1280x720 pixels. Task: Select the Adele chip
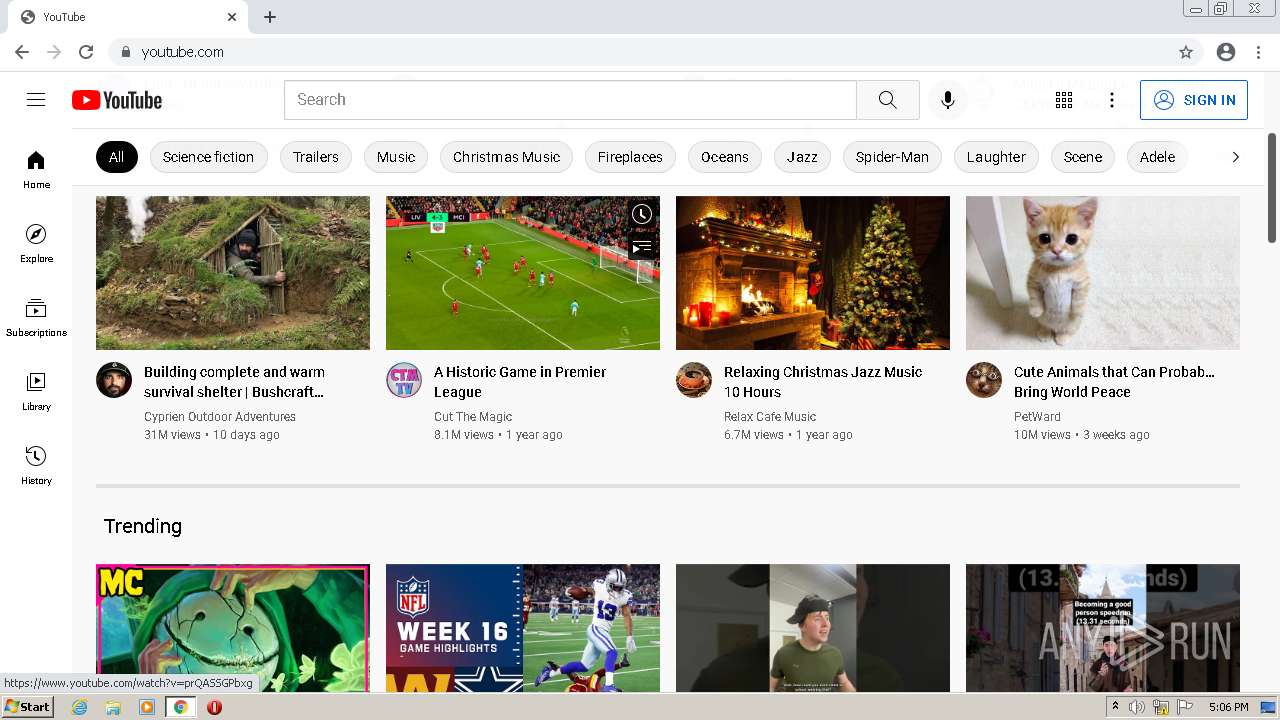[x=1157, y=157]
